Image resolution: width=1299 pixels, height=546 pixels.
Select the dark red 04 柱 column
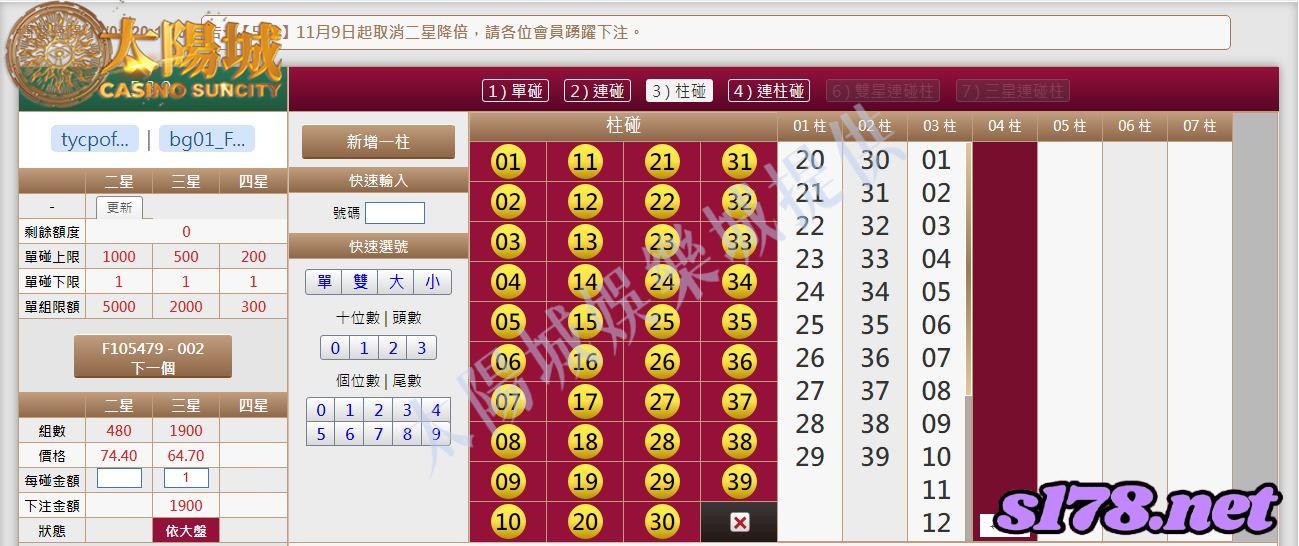pos(1004,340)
